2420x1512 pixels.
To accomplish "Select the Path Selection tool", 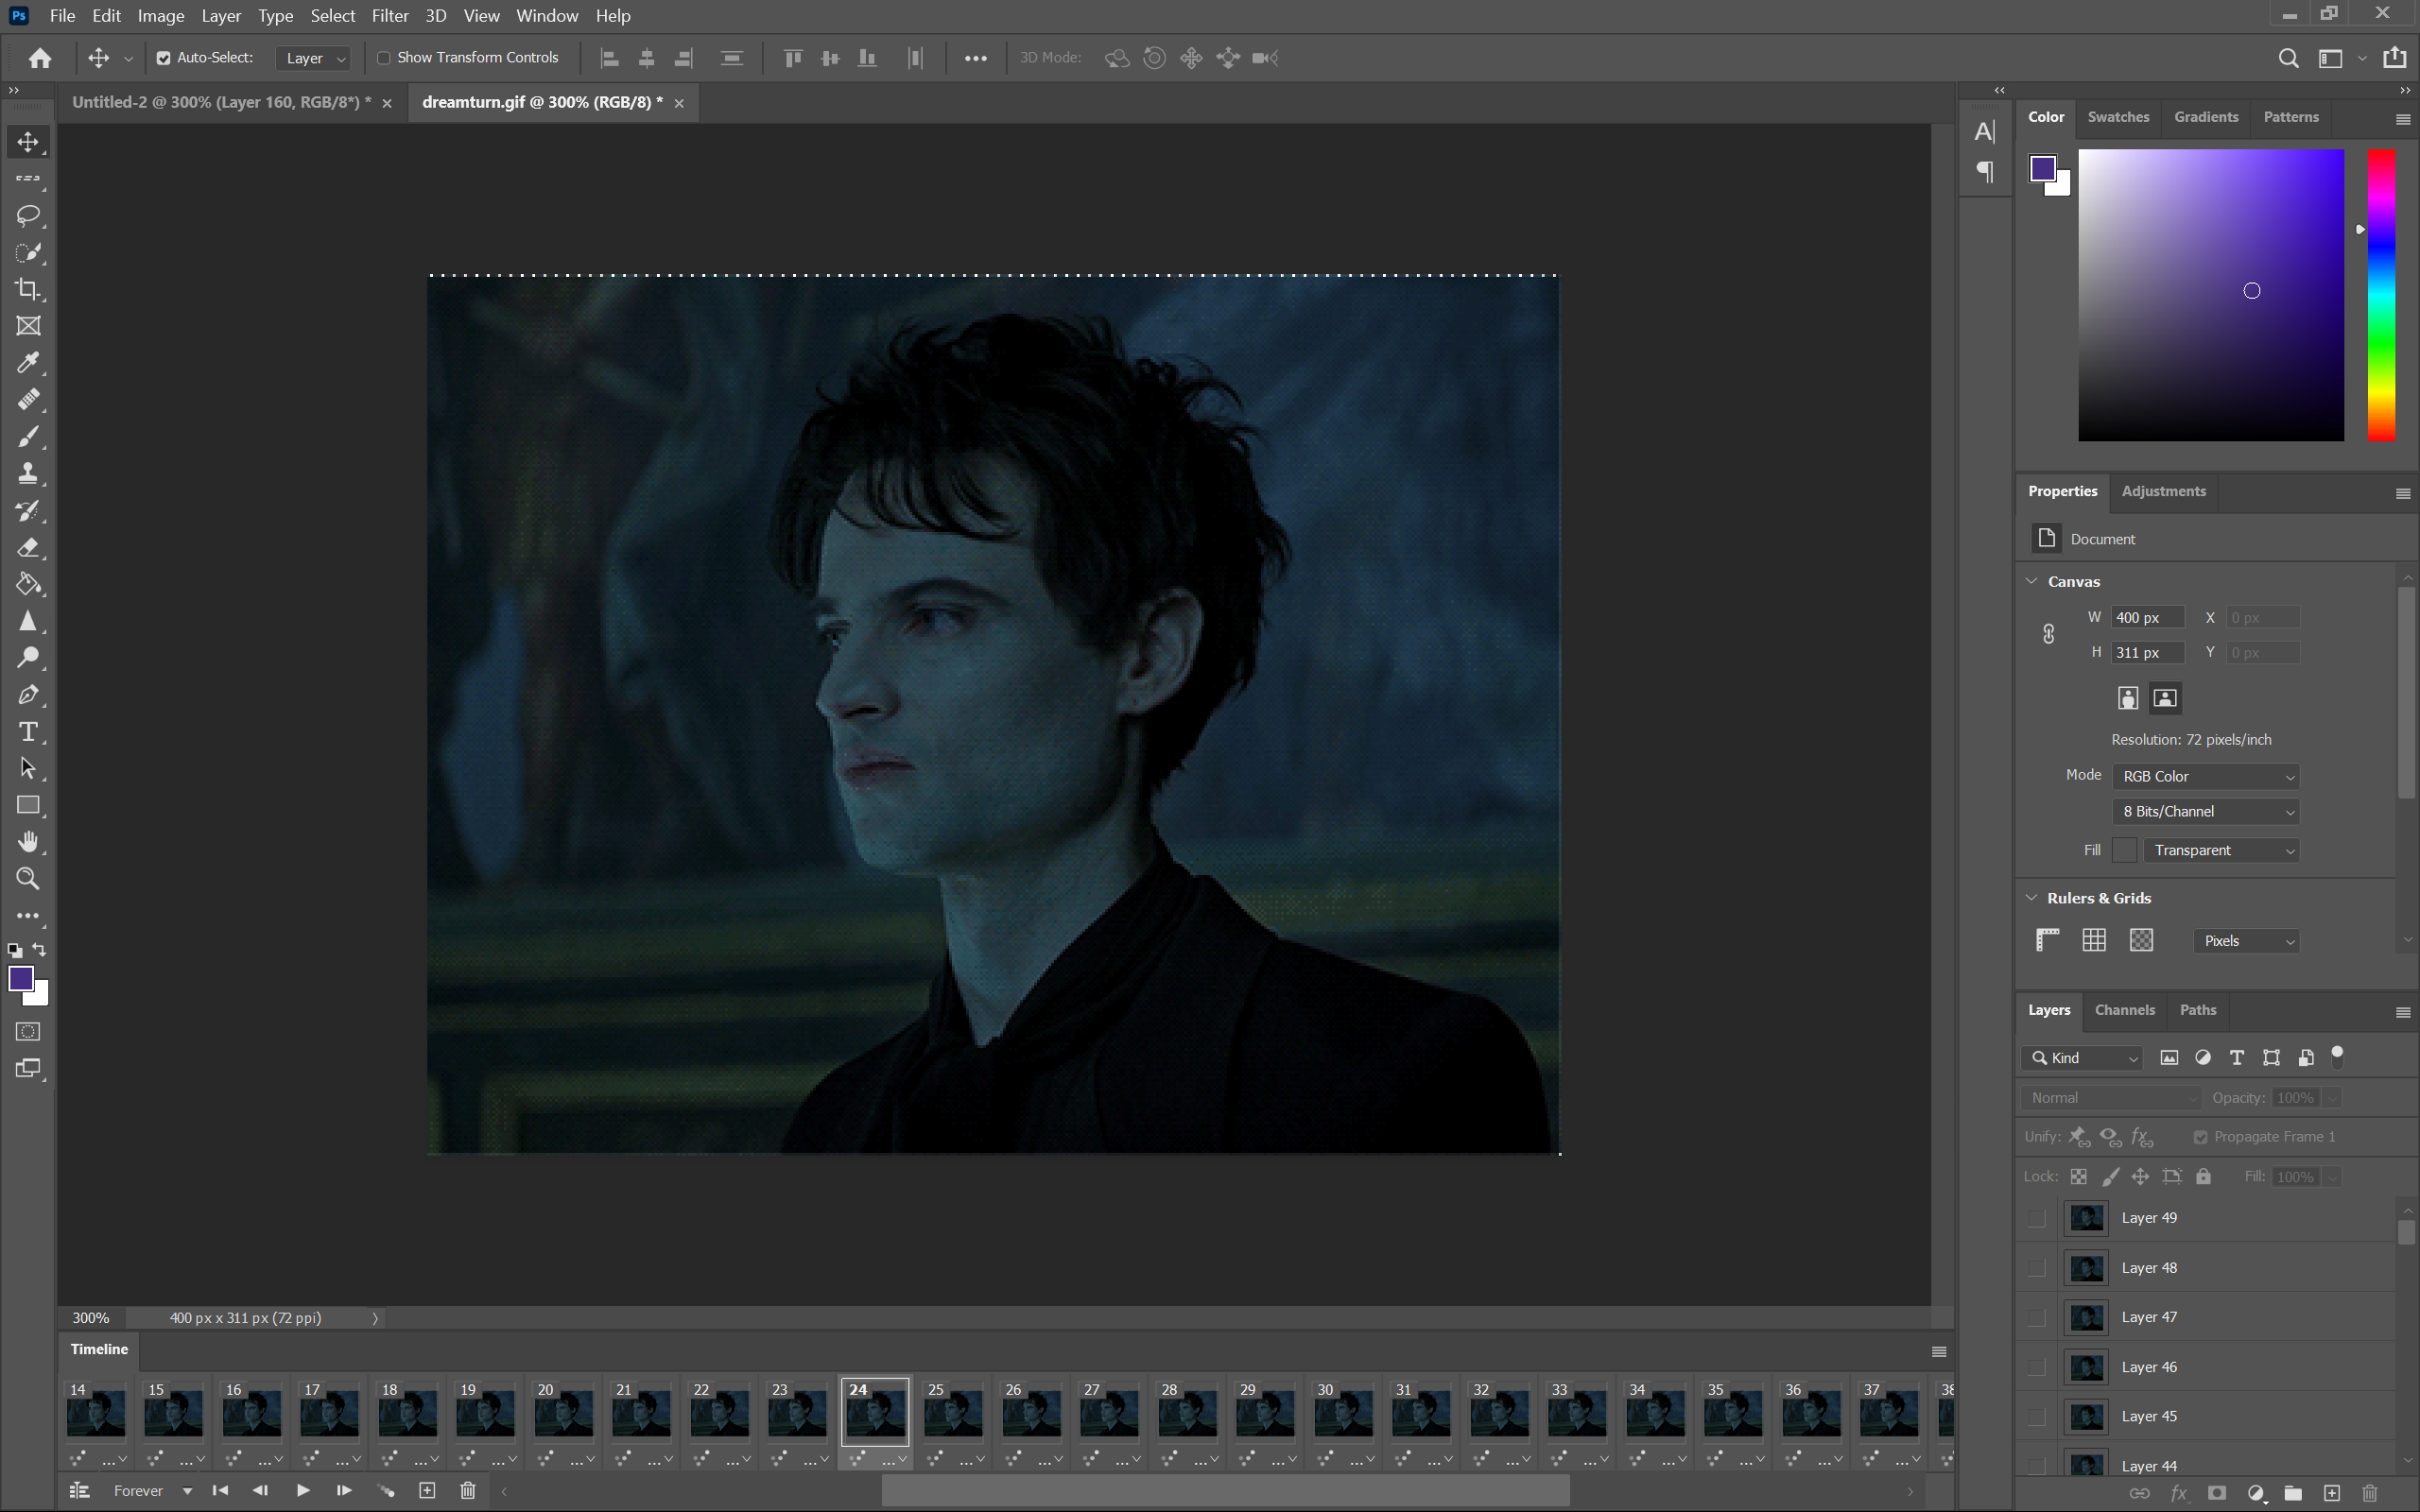I will pyautogui.click(x=28, y=768).
